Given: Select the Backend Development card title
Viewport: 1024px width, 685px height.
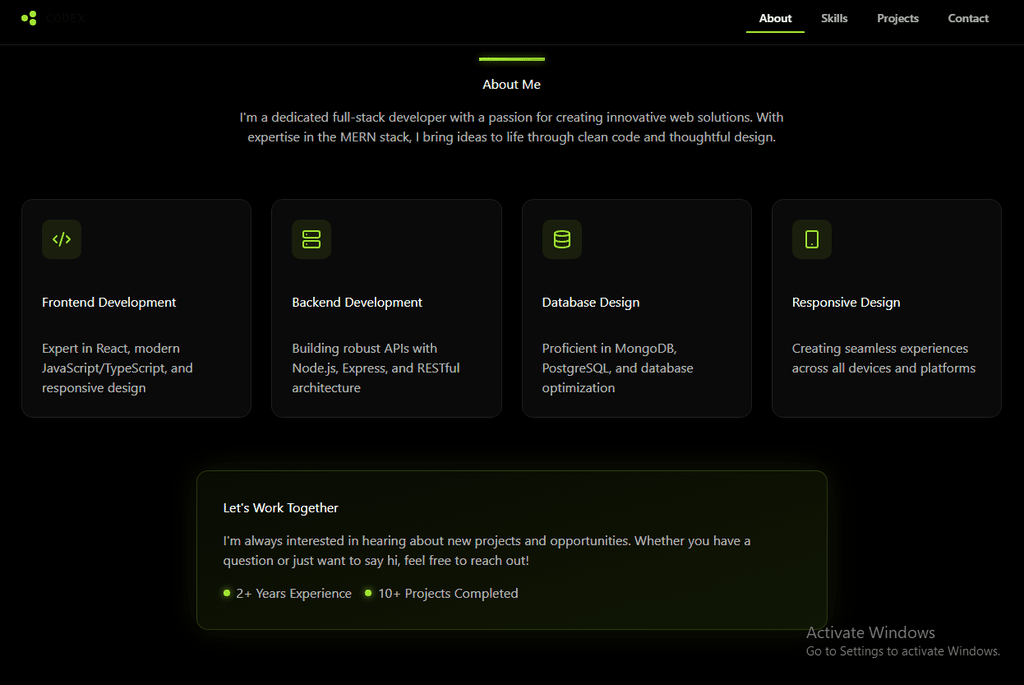Looking at the screenshot, I should [357, 302].
